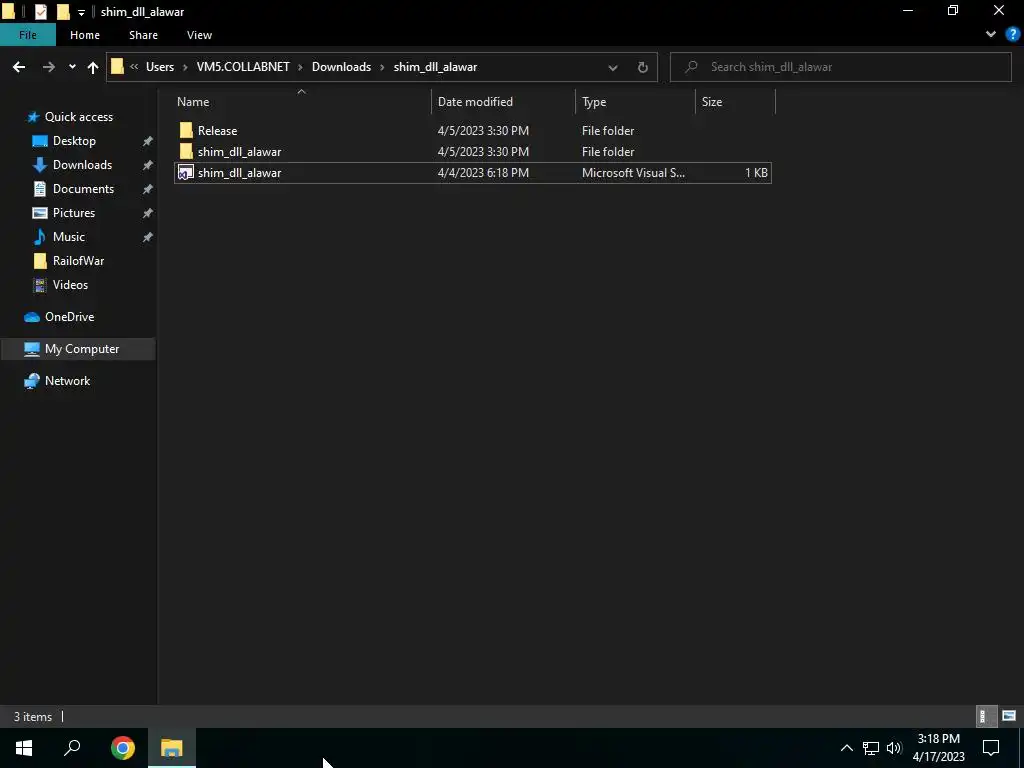This screenshot has width=1024, height=768.
Task: Open the notification center icon
Action: [x=991, y=748]
